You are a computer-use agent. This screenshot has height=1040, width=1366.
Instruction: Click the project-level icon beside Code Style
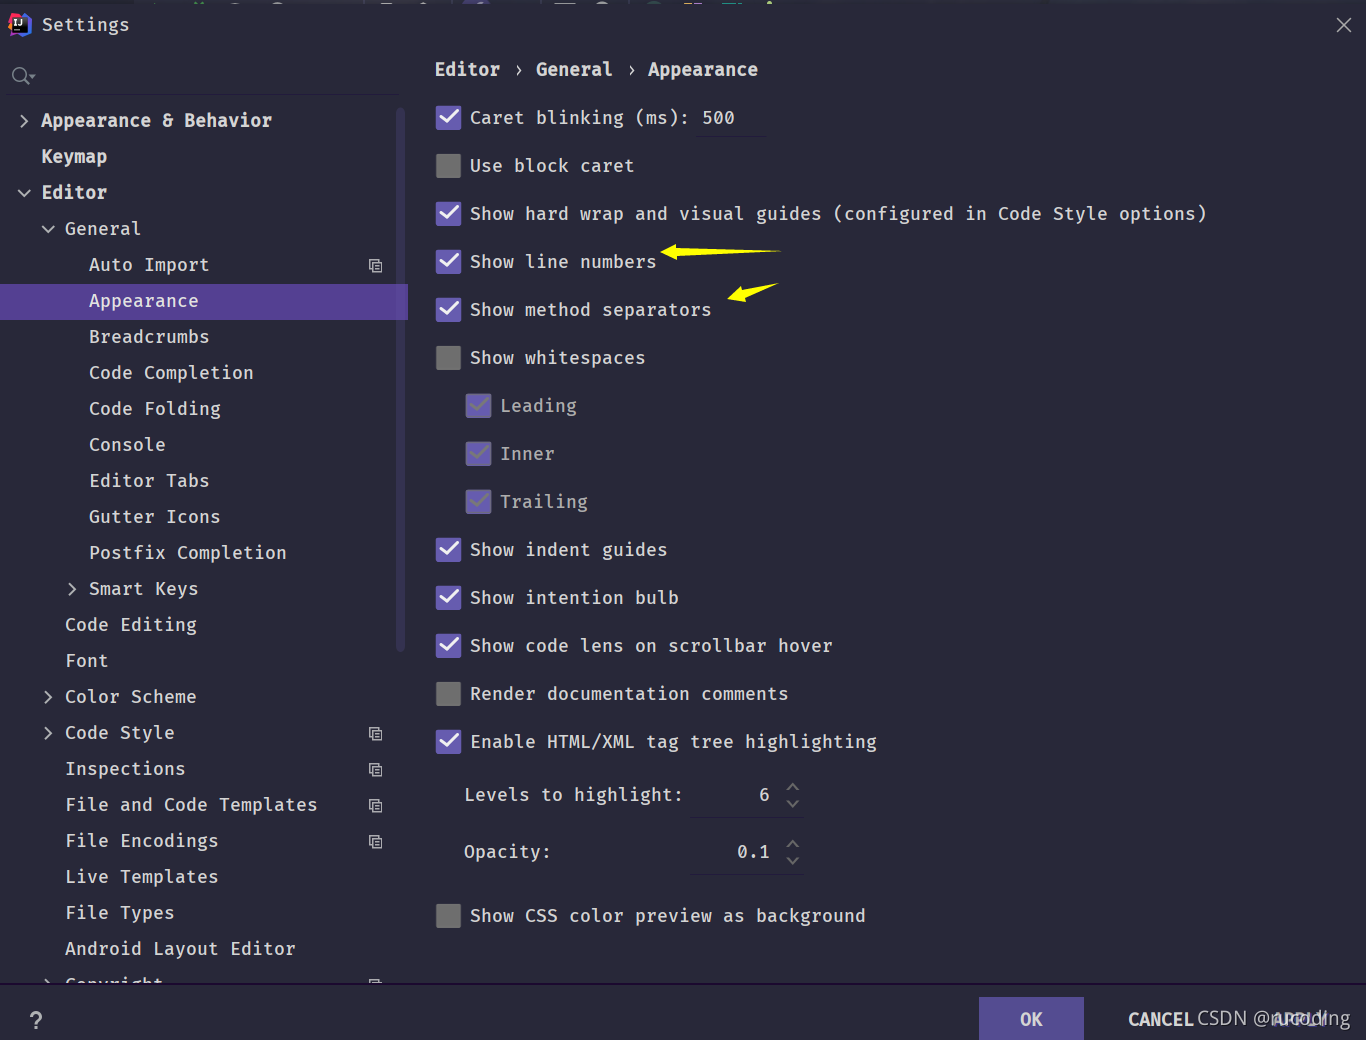[376, 733]
